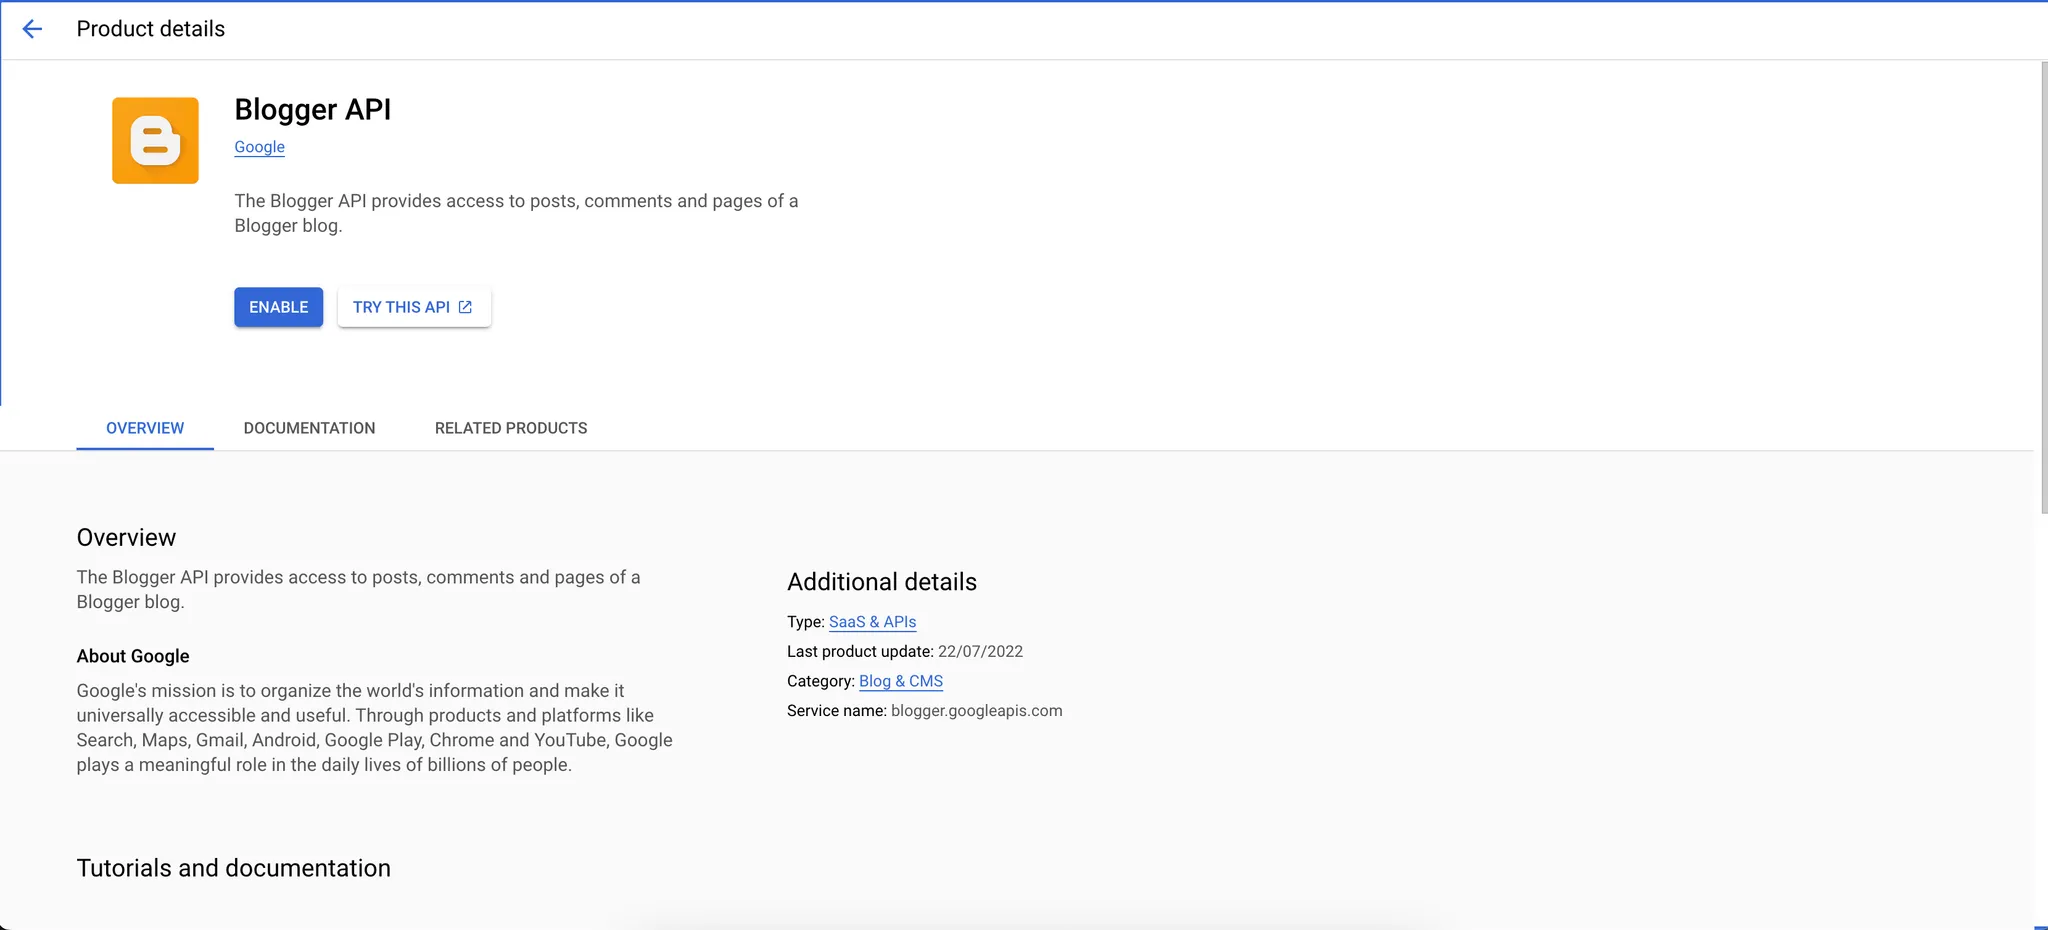Click the Blogger logo icon
The width and height of the screenshot is (2048, 930).
pos(155,140)
